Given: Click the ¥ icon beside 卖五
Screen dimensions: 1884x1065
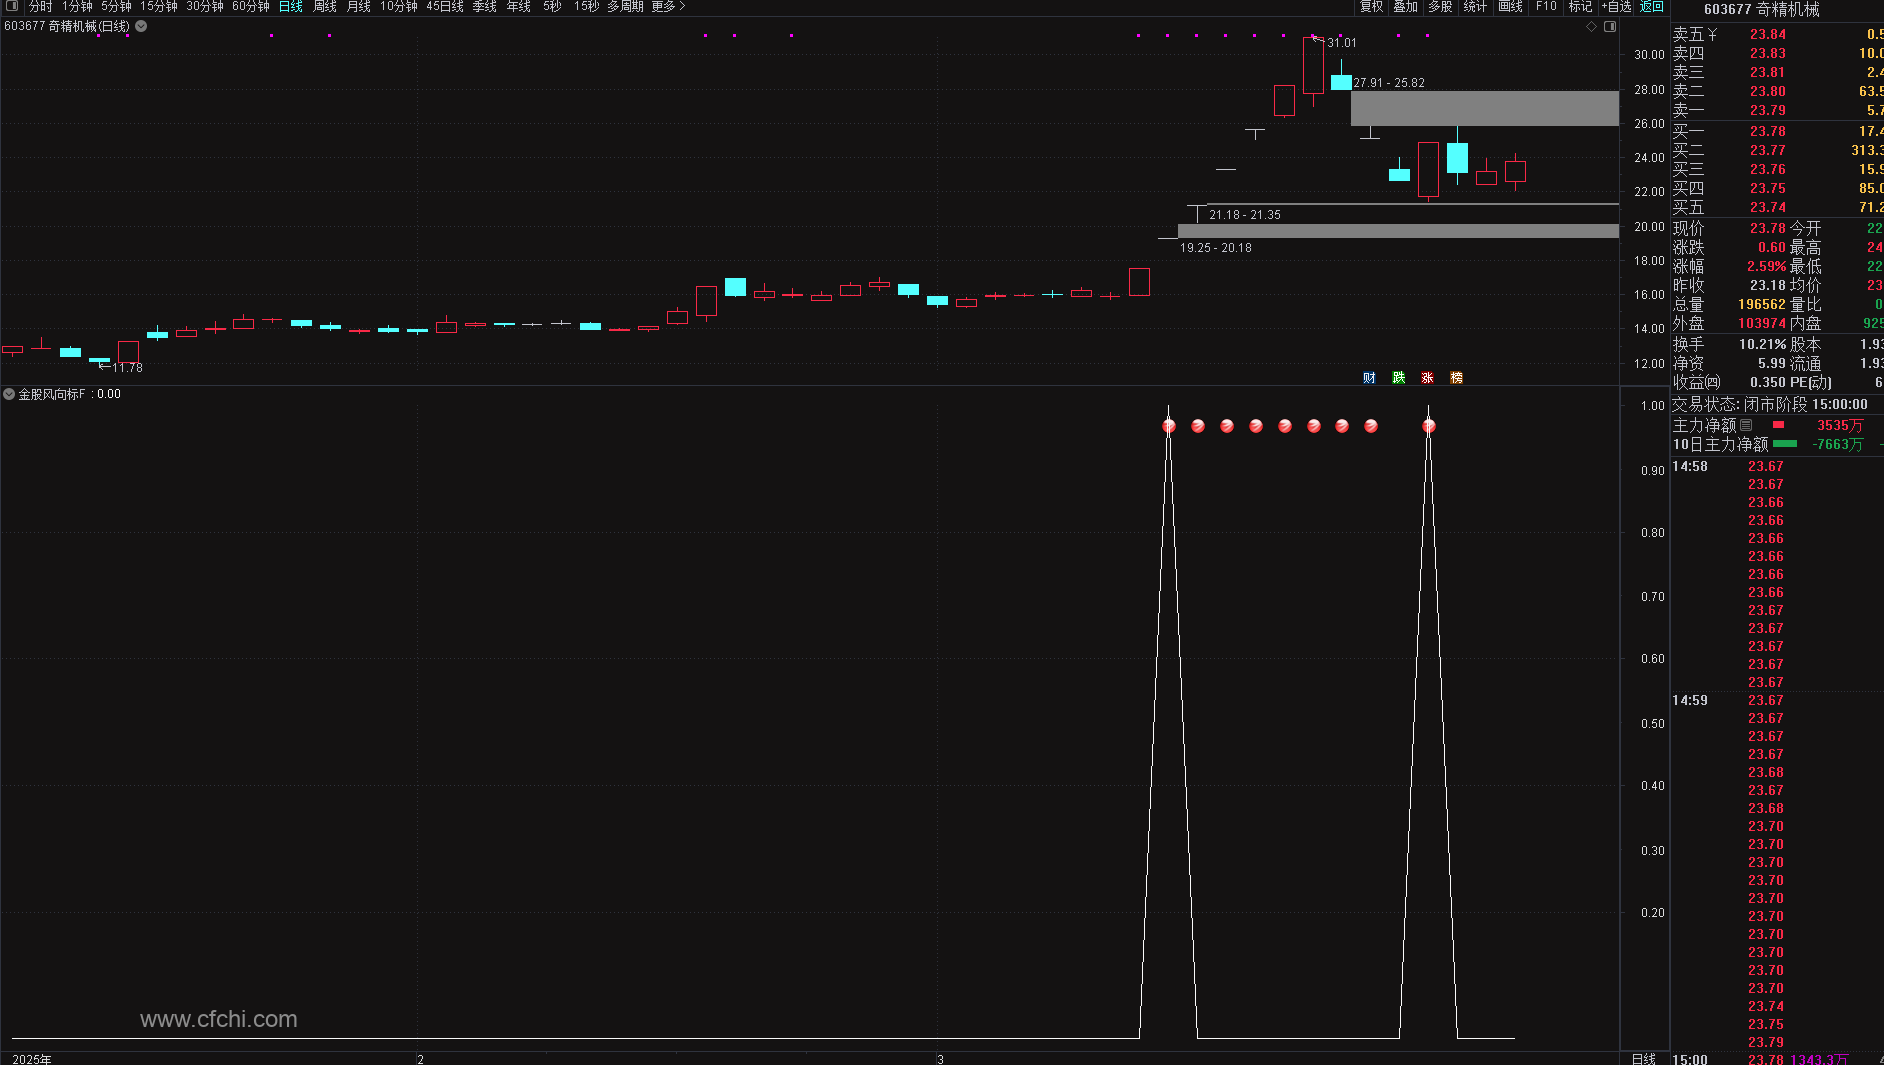Looking at the screenshot, I should point(1712,34).
